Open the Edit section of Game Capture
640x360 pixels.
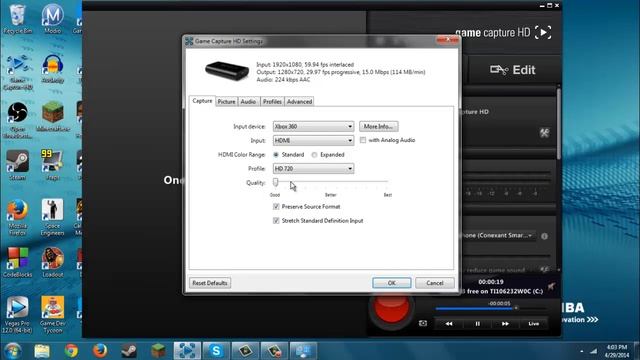click(x=513, y=70)
